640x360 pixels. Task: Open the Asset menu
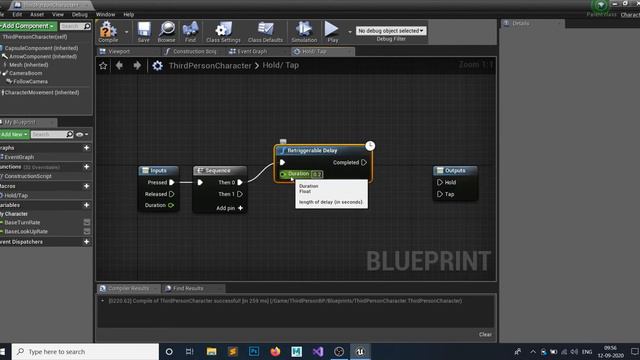tap(37, 14)
